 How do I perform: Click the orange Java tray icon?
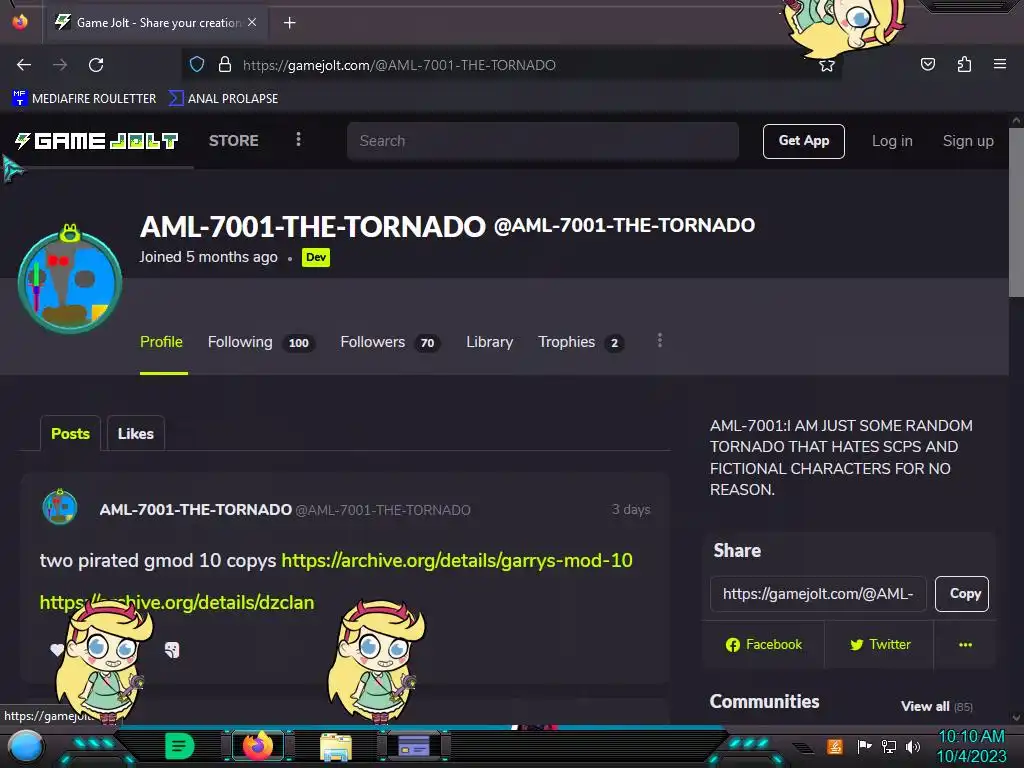[x=835, y=746]
